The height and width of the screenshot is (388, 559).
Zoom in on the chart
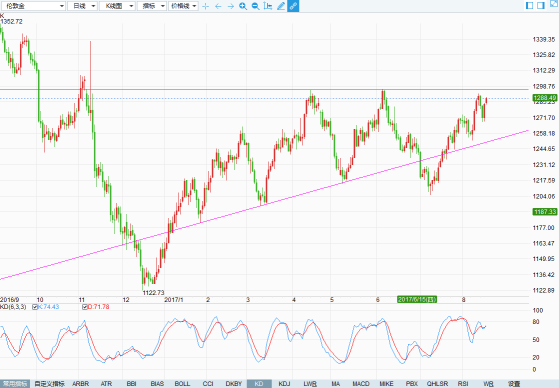243,6
